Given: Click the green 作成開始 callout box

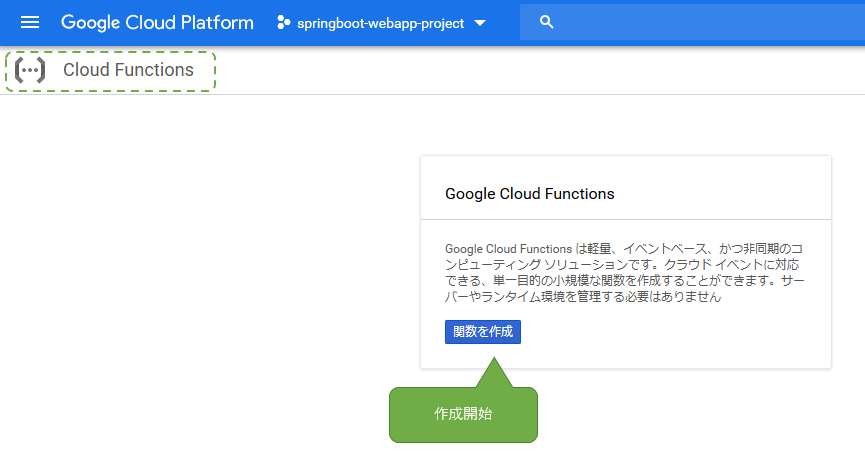Looking at the screenshot, I should (x=463, y=414).
